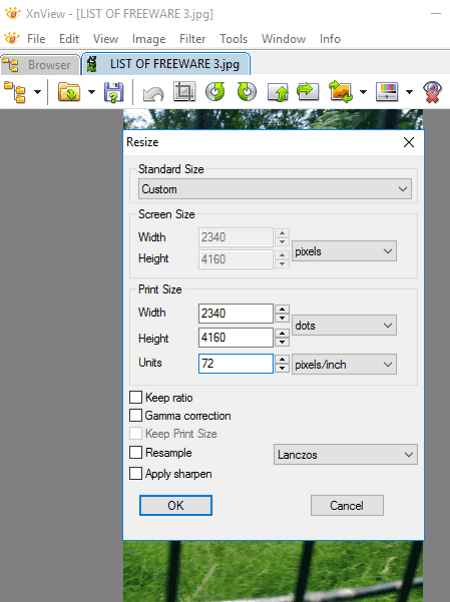This screenshot has width=450, height=602.
Task: Click the Undo arrow icon
Action: click(x=153, y=93)
